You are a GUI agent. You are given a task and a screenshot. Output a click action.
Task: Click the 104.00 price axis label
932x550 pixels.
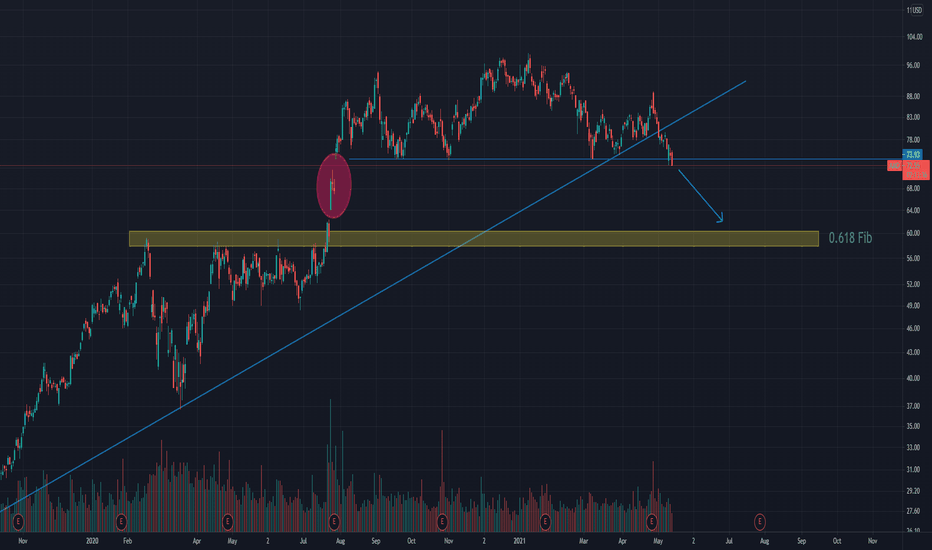[915, 37]
